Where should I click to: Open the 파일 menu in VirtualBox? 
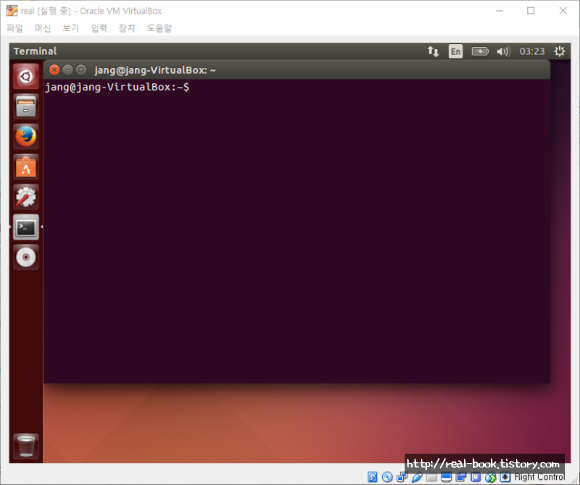(15, 28)
